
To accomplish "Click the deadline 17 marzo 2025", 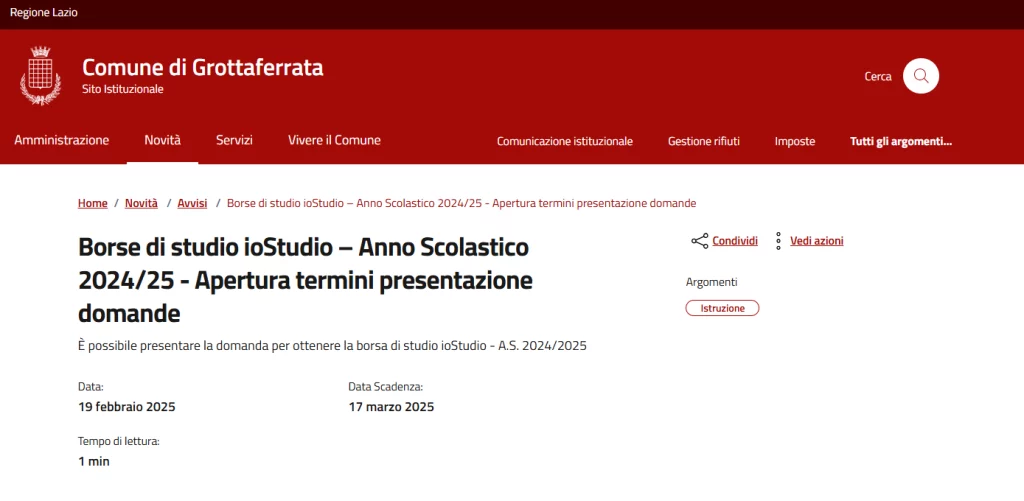I will pyautogui.click(x=391, y=407).
